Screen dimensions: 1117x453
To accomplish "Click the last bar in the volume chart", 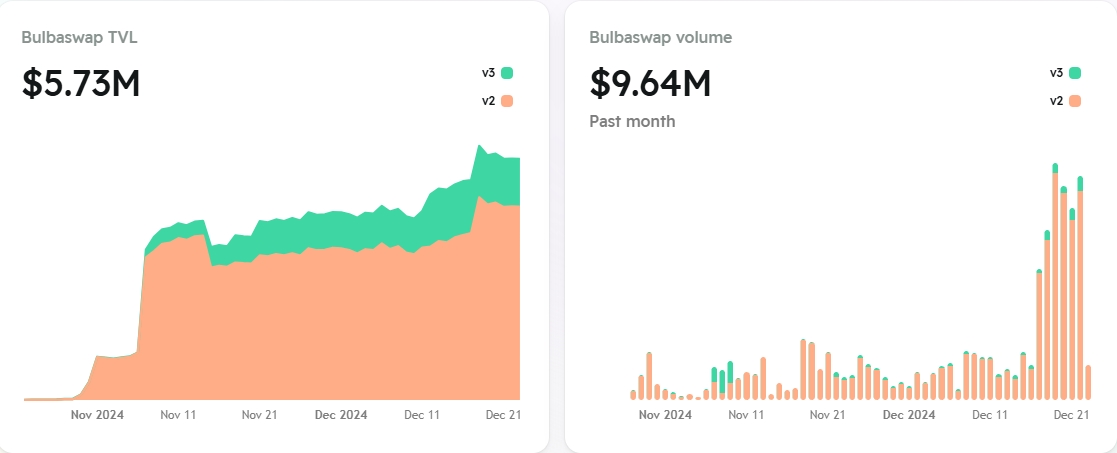I will 1088,382.
